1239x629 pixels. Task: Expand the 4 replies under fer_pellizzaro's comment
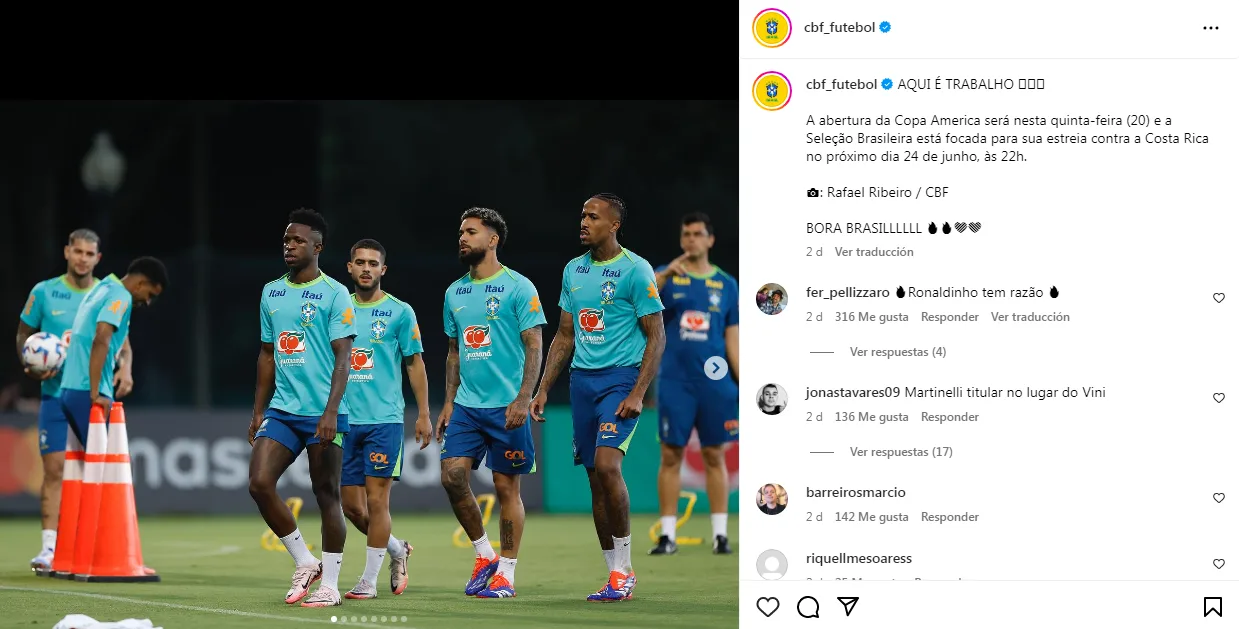pos(897,351)
